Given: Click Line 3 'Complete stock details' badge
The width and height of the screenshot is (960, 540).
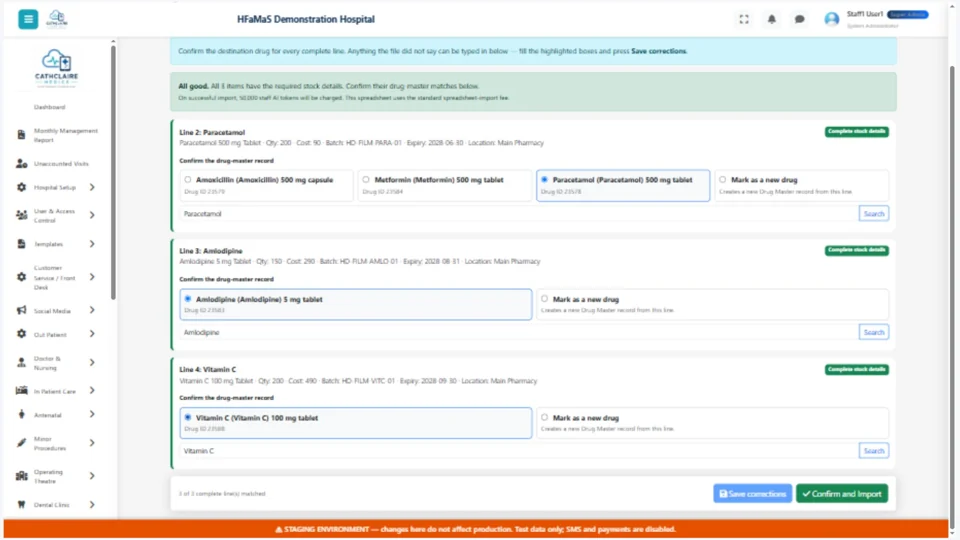Looking at the screenshot, I should click(856, 250).
